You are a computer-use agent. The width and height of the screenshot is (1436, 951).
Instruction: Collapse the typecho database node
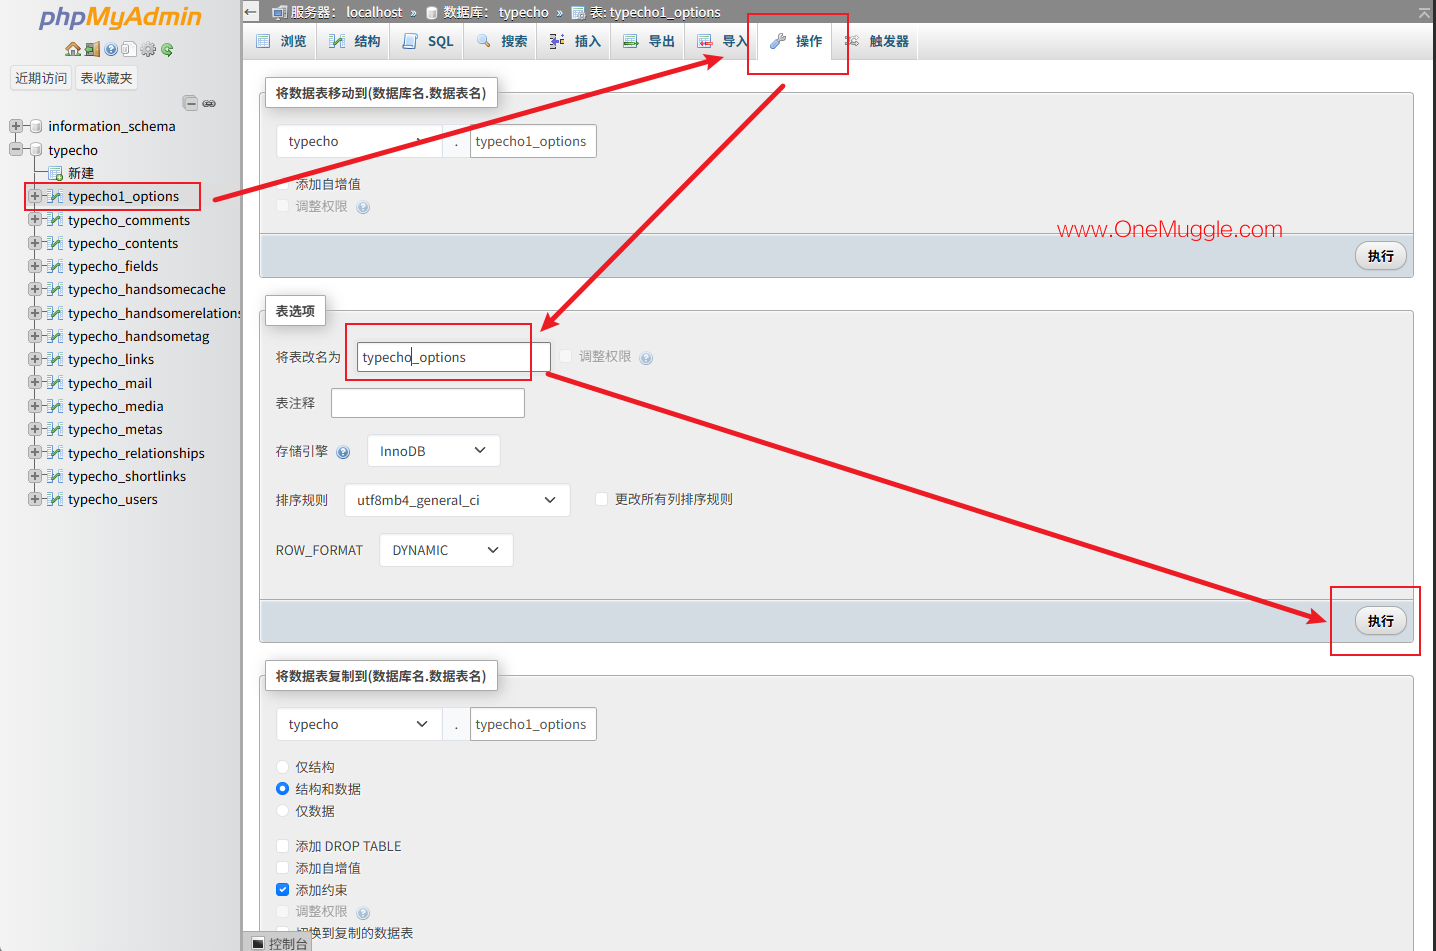pyautogui.click(x=16, y=150)
